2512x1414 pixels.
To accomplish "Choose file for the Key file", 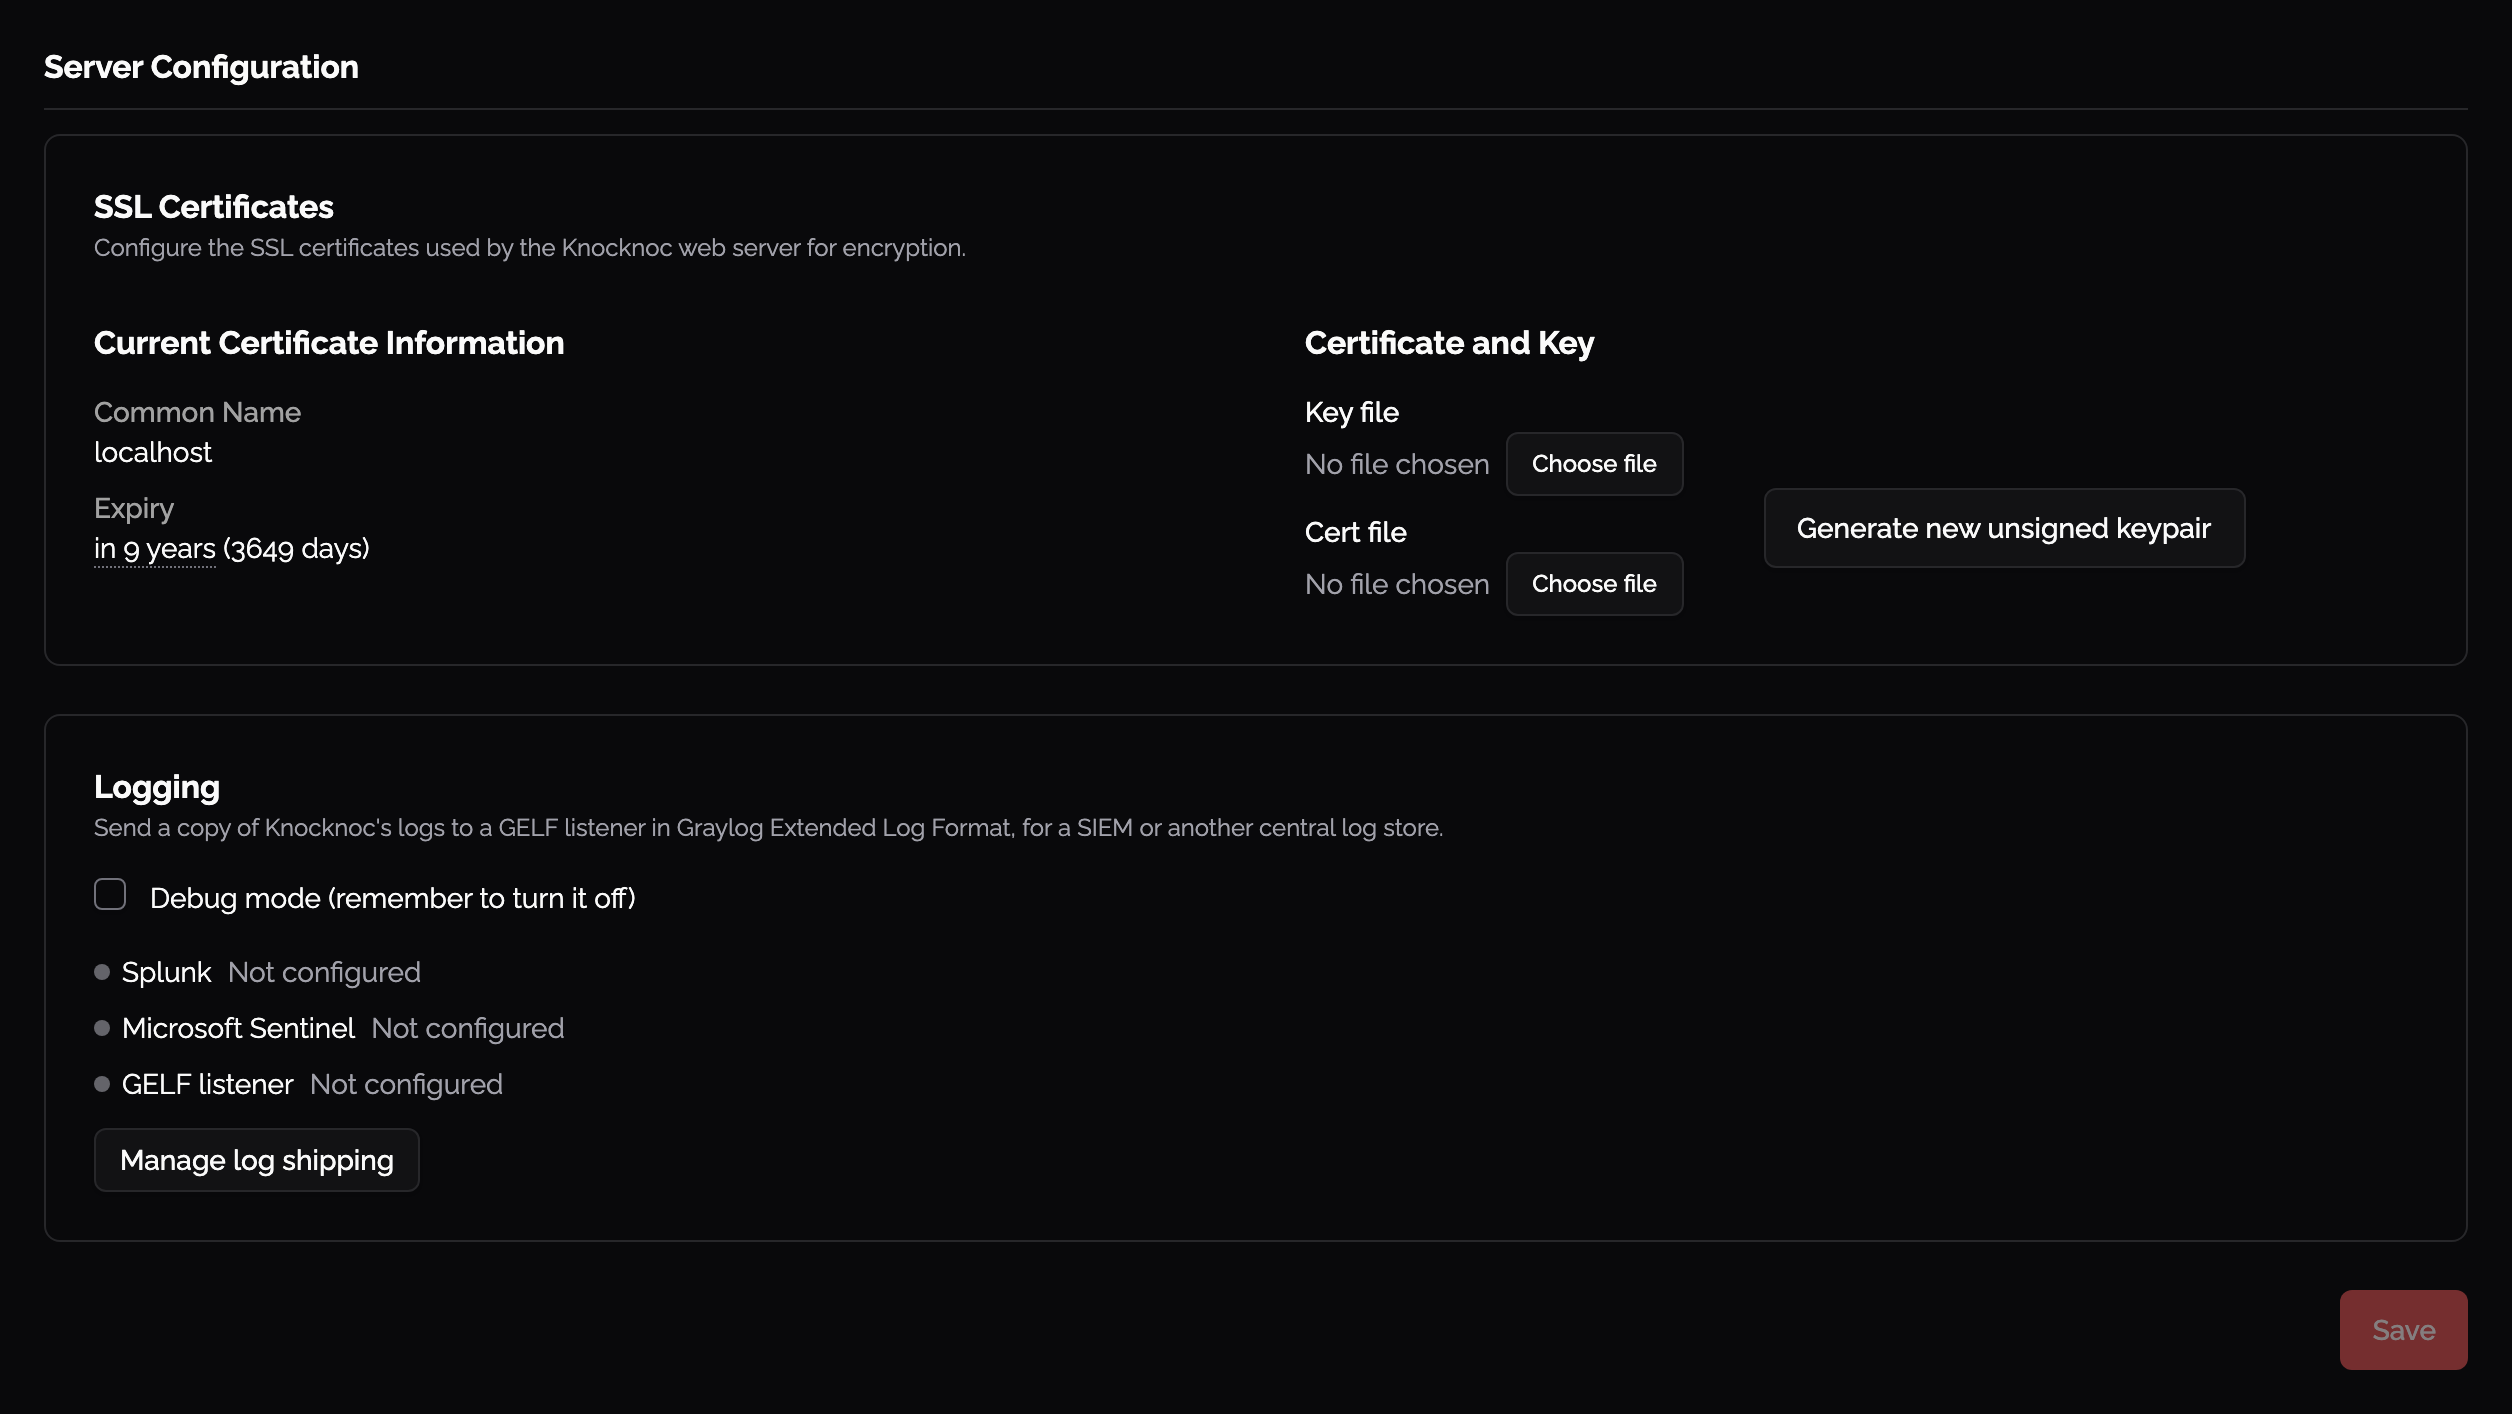I will tap(1594, 464).
